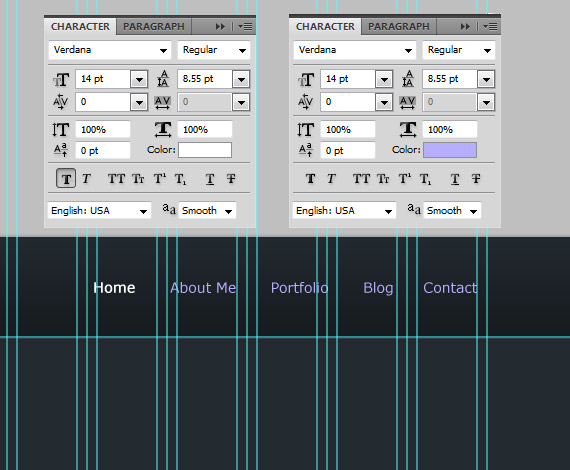Click the About Me navigation text
Viewport: 570px width, 470px height.
[203, 288]
